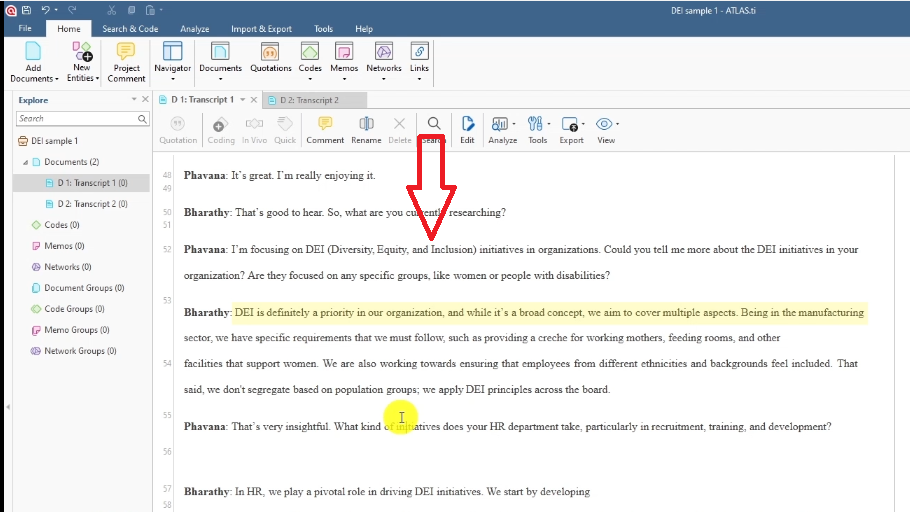Open the Help ribbon tab
The image size is (910, 512).
364,28
